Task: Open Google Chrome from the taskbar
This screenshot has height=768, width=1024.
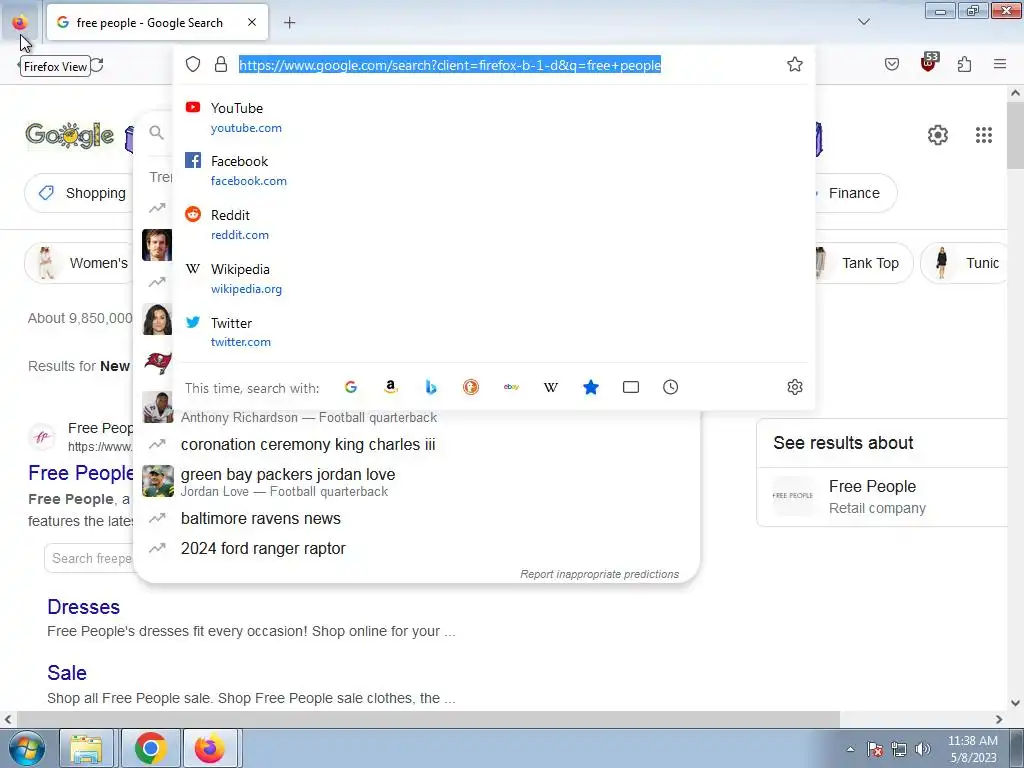Action: click(150, 748)
